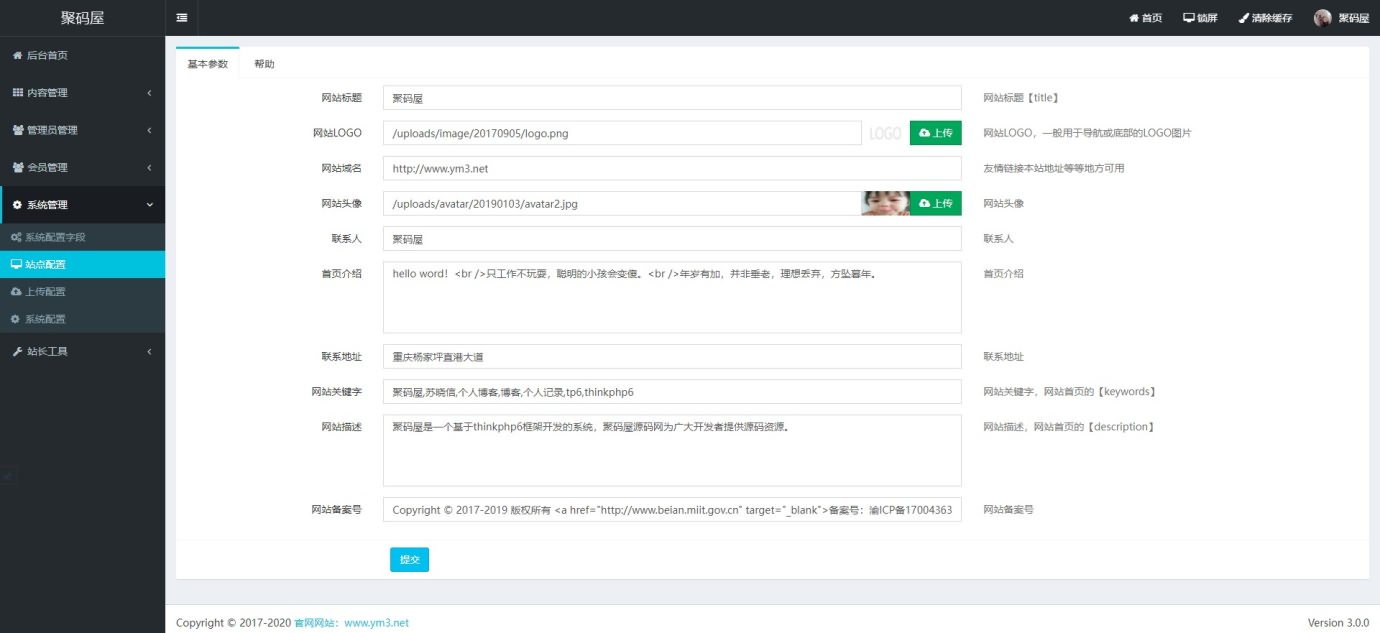The image size is (1380, 633).
Task: Click the cogs icon of 系统配置字段
Action: click(16, 238)
